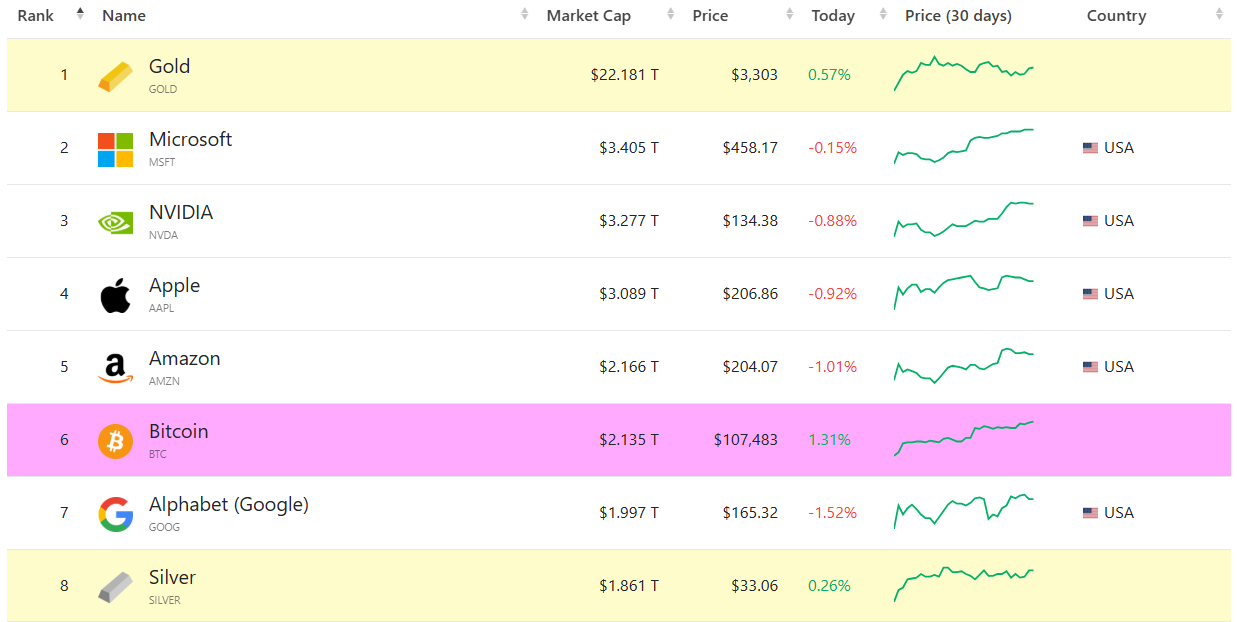Click Alphabet today change -1.52%
Image resolution: width=1237 pixels, height=622 pixels.
833,513
